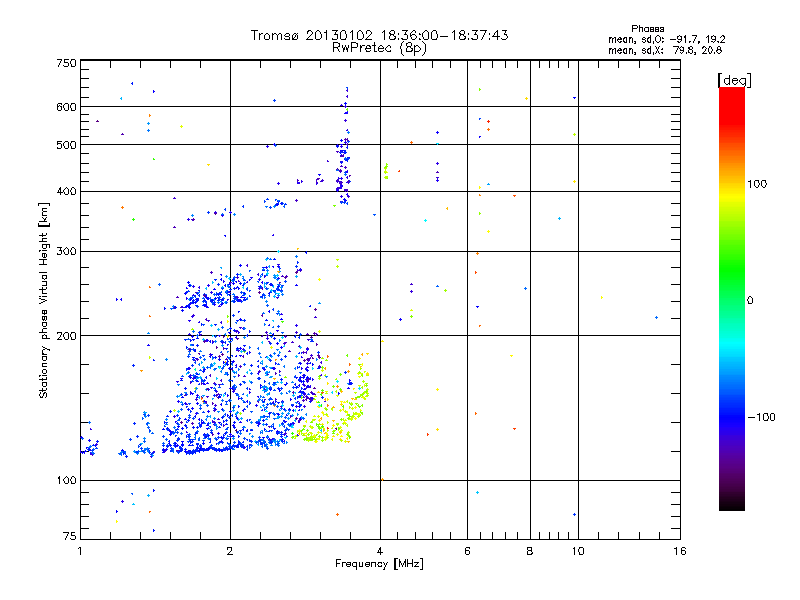Click the 'Phases' heading text

647,29
